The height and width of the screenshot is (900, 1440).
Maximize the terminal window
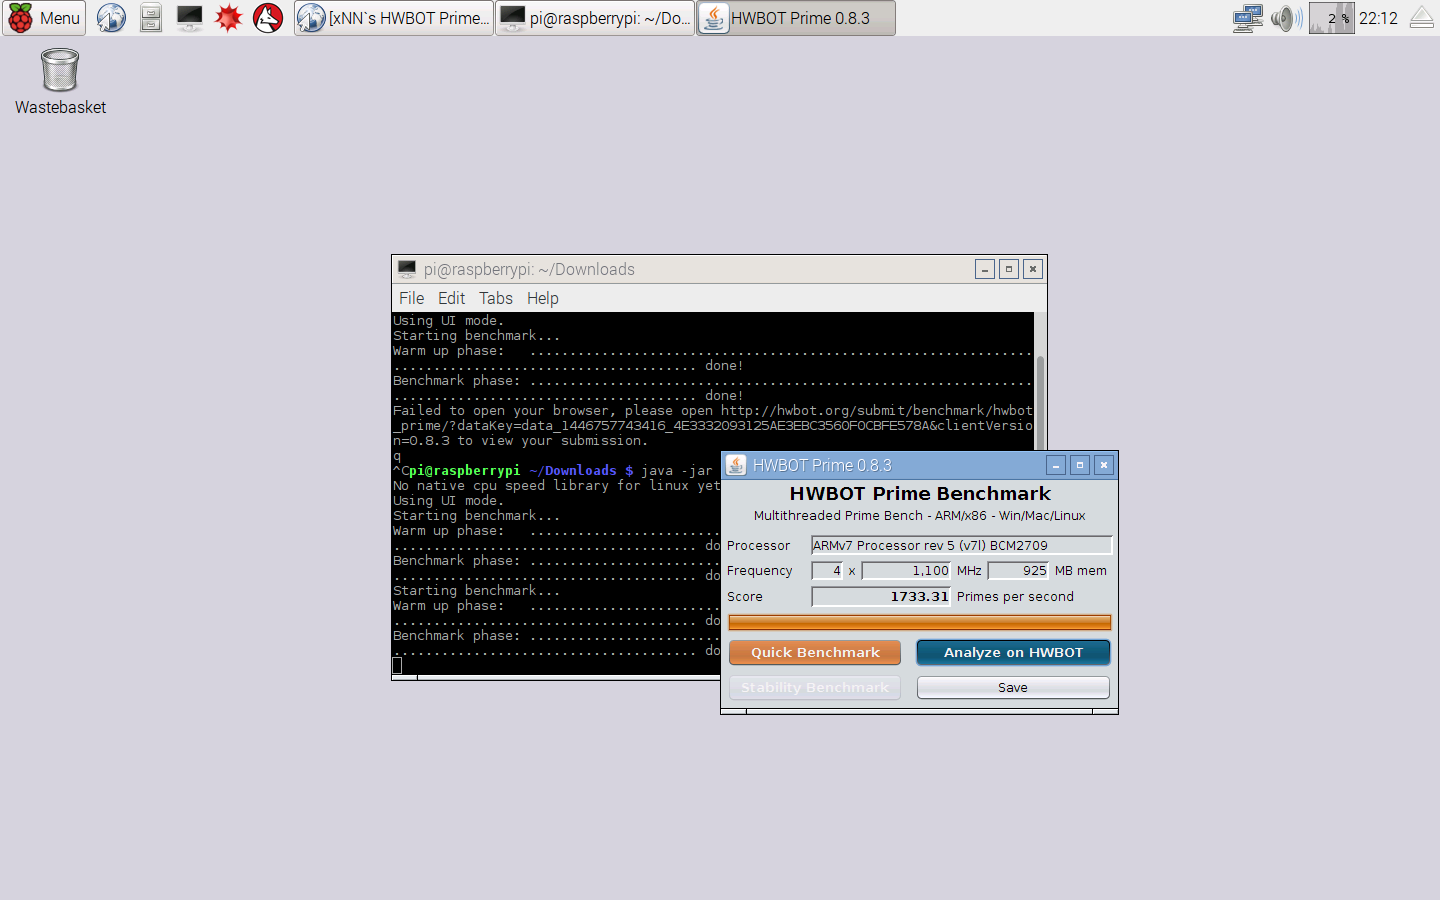coord(1009,269)
